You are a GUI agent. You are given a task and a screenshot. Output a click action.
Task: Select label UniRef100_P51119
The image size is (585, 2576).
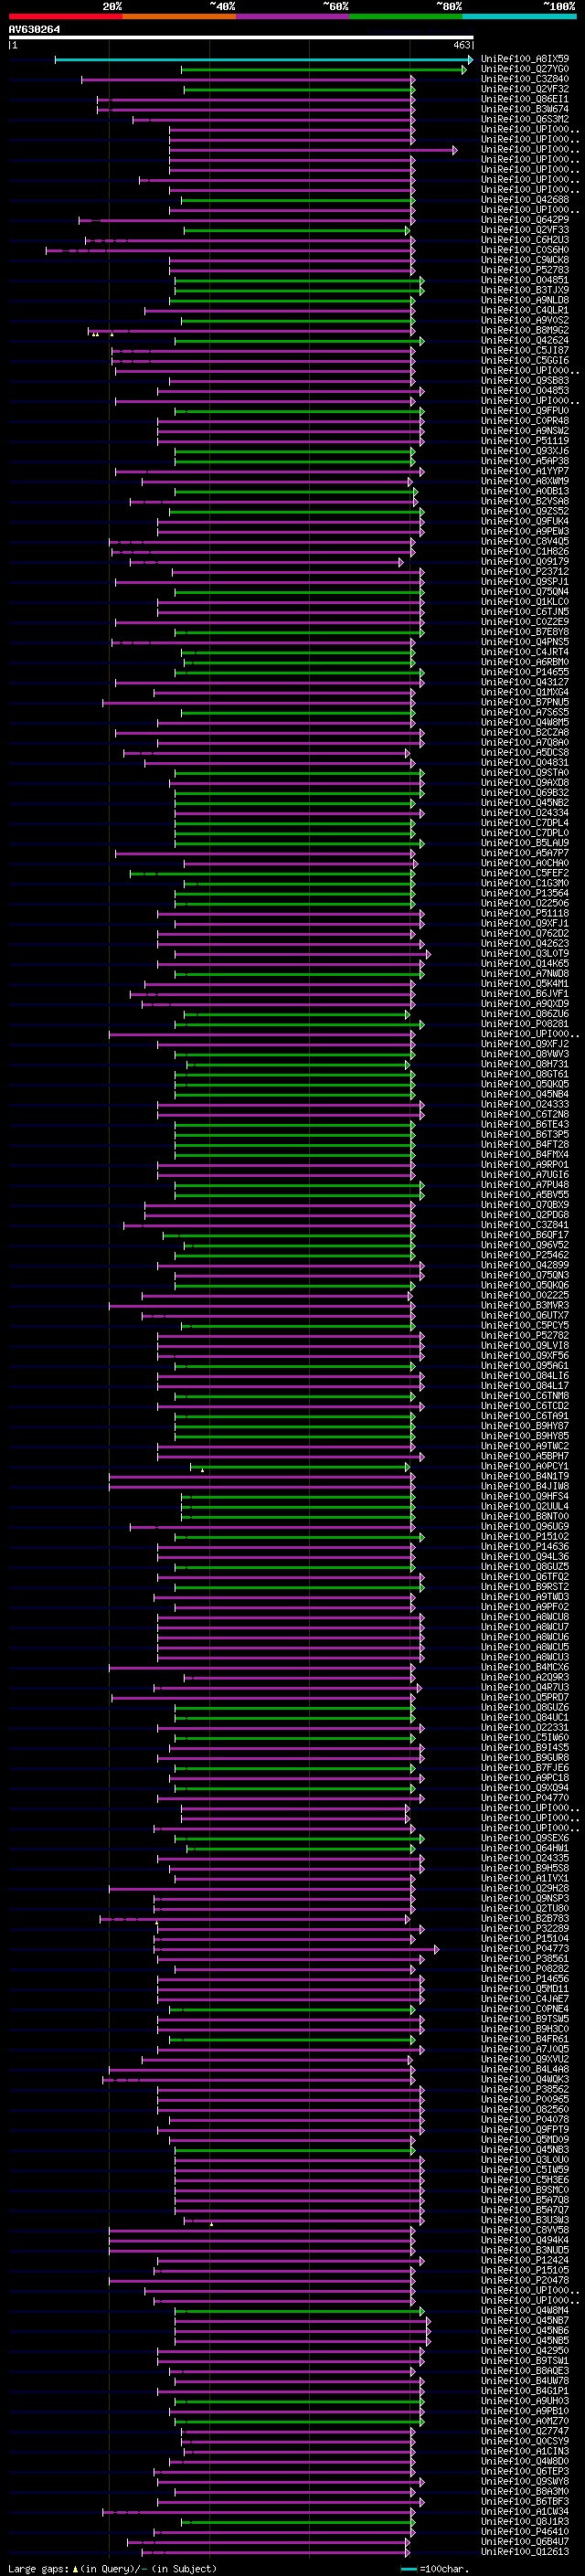pos(525,440)
